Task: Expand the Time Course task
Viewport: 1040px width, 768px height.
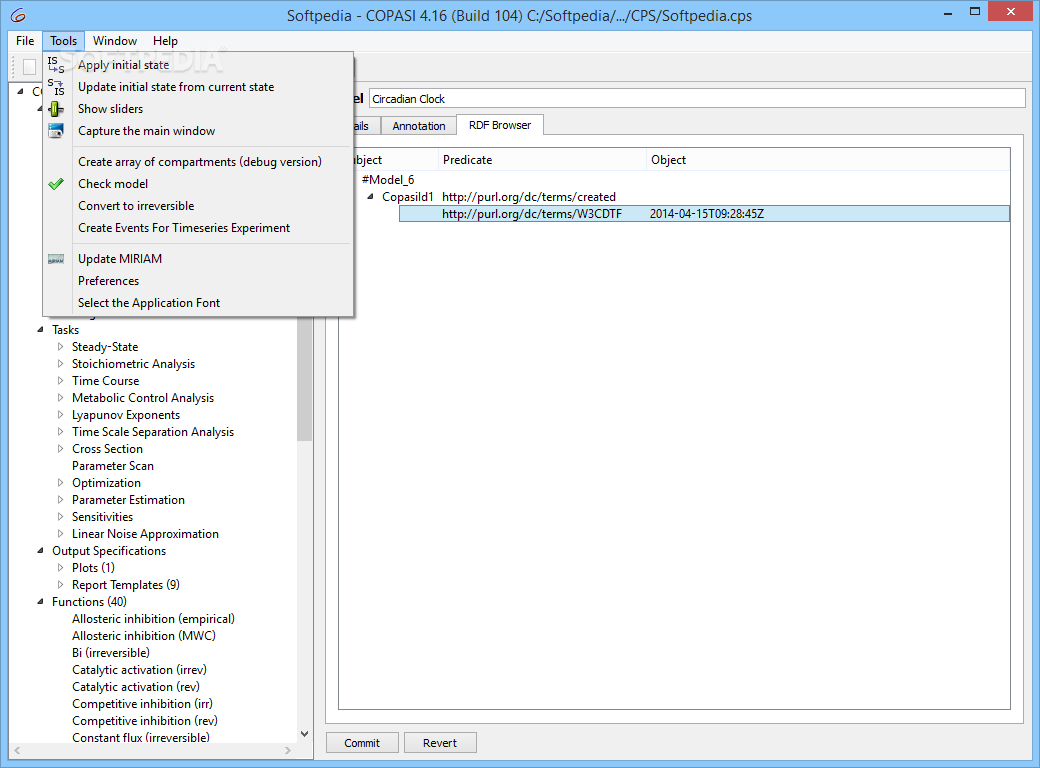Action: pos(60,381)
